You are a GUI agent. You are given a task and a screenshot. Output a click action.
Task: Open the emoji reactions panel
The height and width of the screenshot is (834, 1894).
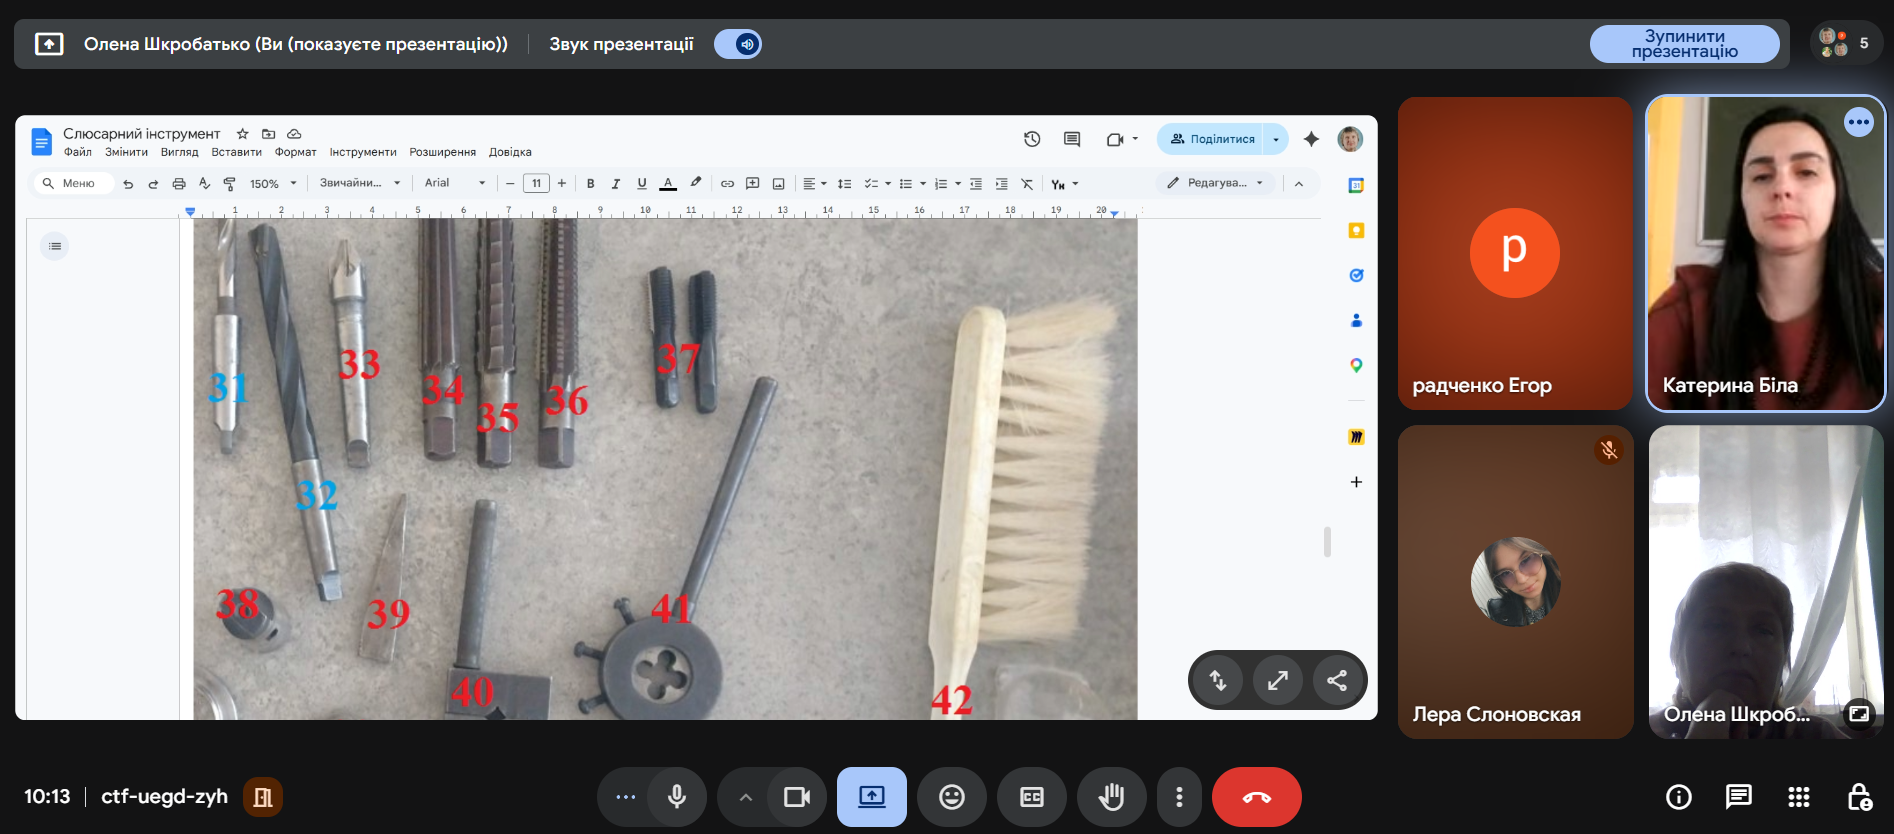pos(951,797)
